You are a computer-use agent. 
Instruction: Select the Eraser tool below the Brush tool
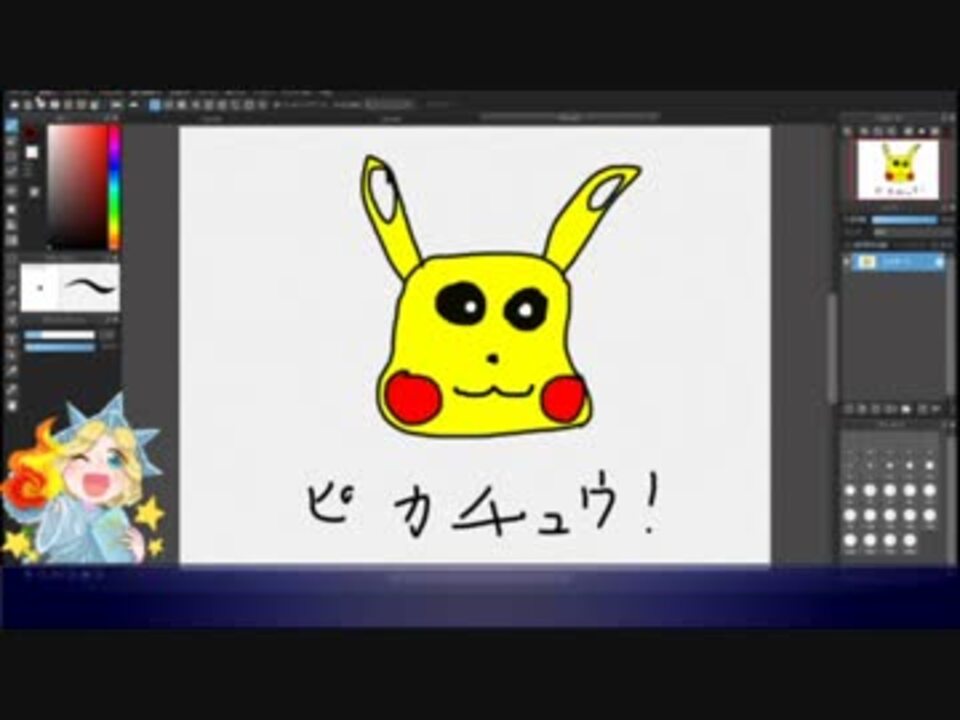(12, 141)
